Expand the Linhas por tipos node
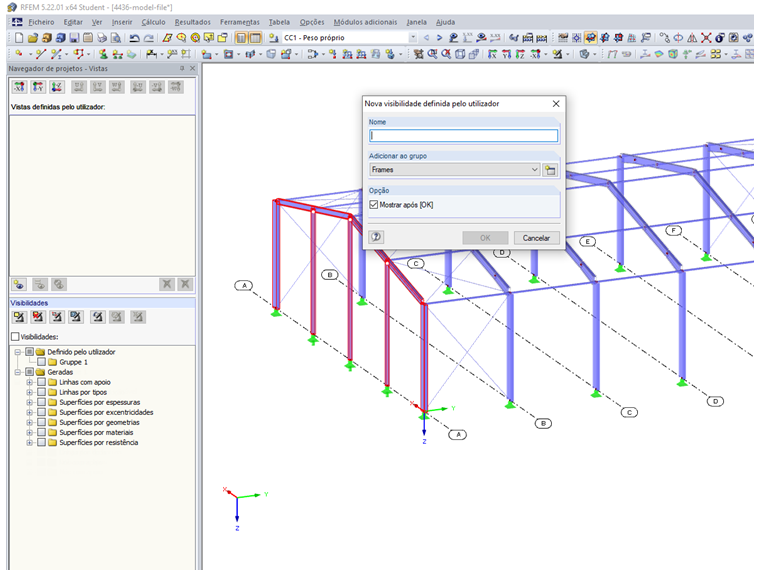This screenshot has height=570, width=760. tap(30, 392)
